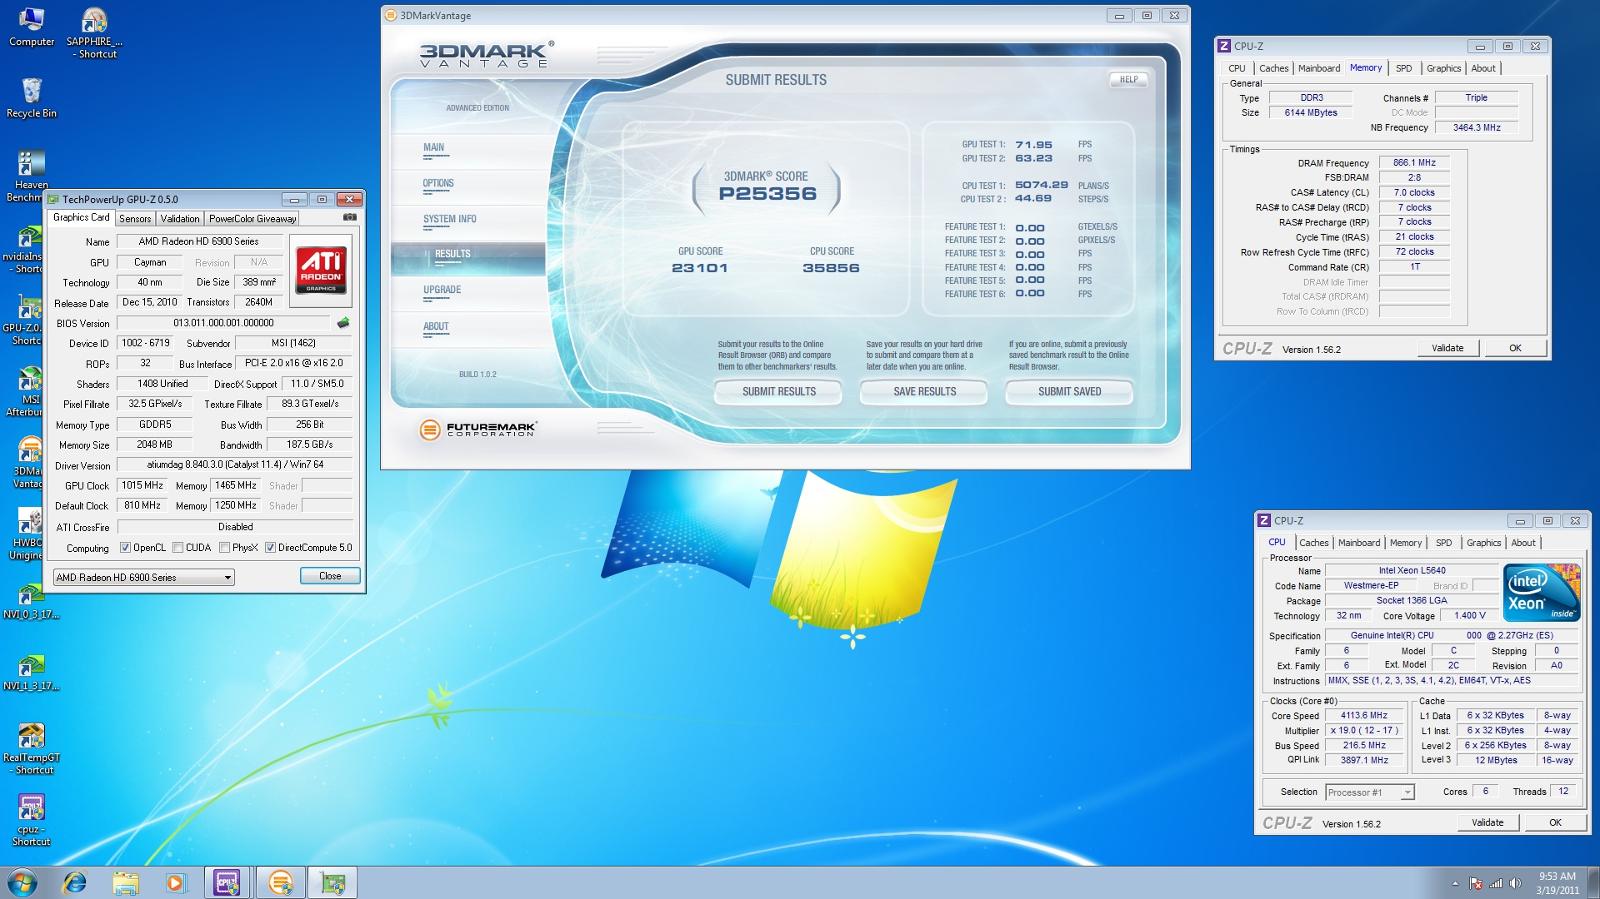Toggle the OpenCL checkbox in GPU-Z
Image resolution: width=1600 pixels, height=899 pixels.
point(125,548)
